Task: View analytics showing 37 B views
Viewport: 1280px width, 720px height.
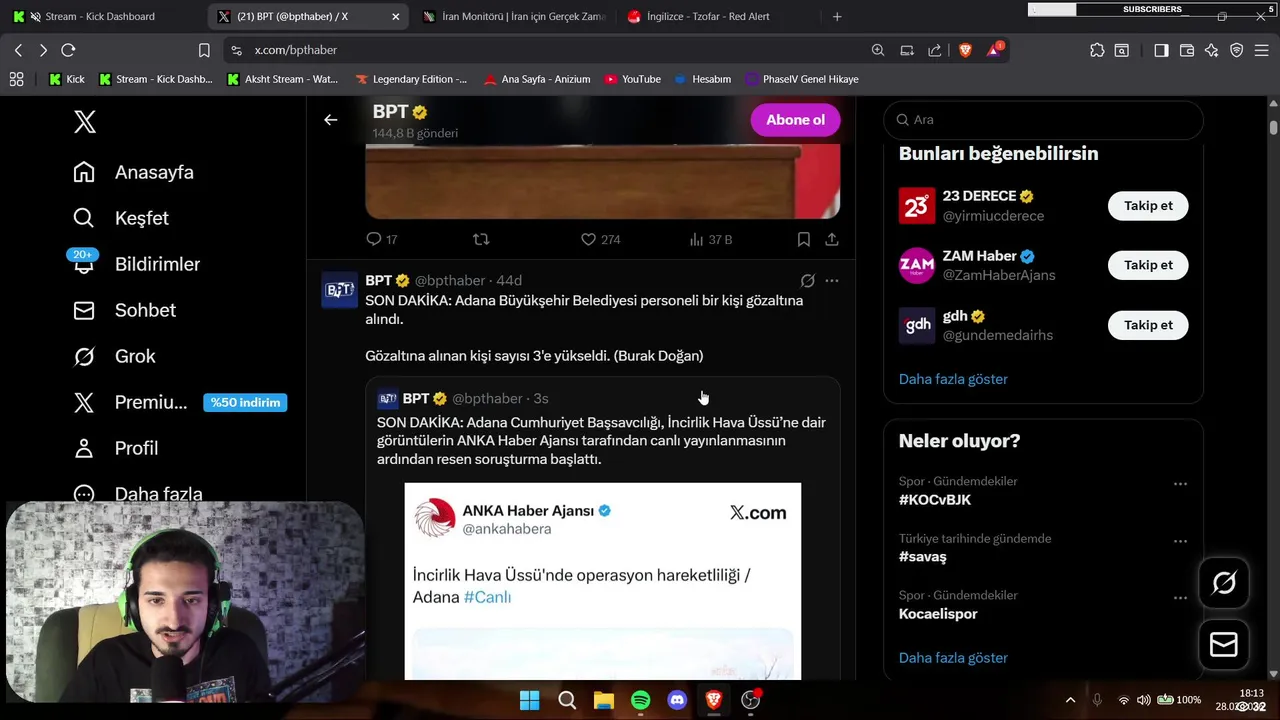Action: (710, 239)
